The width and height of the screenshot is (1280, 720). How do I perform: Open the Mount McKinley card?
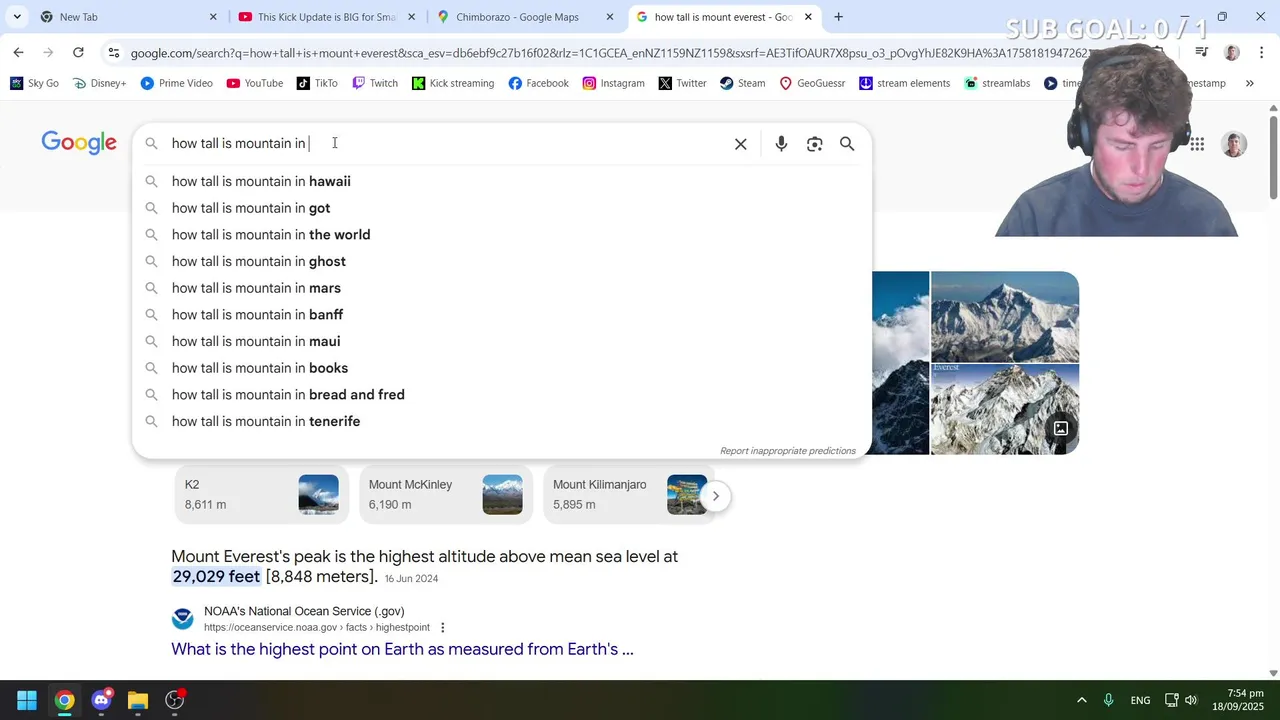pos(446,494)
